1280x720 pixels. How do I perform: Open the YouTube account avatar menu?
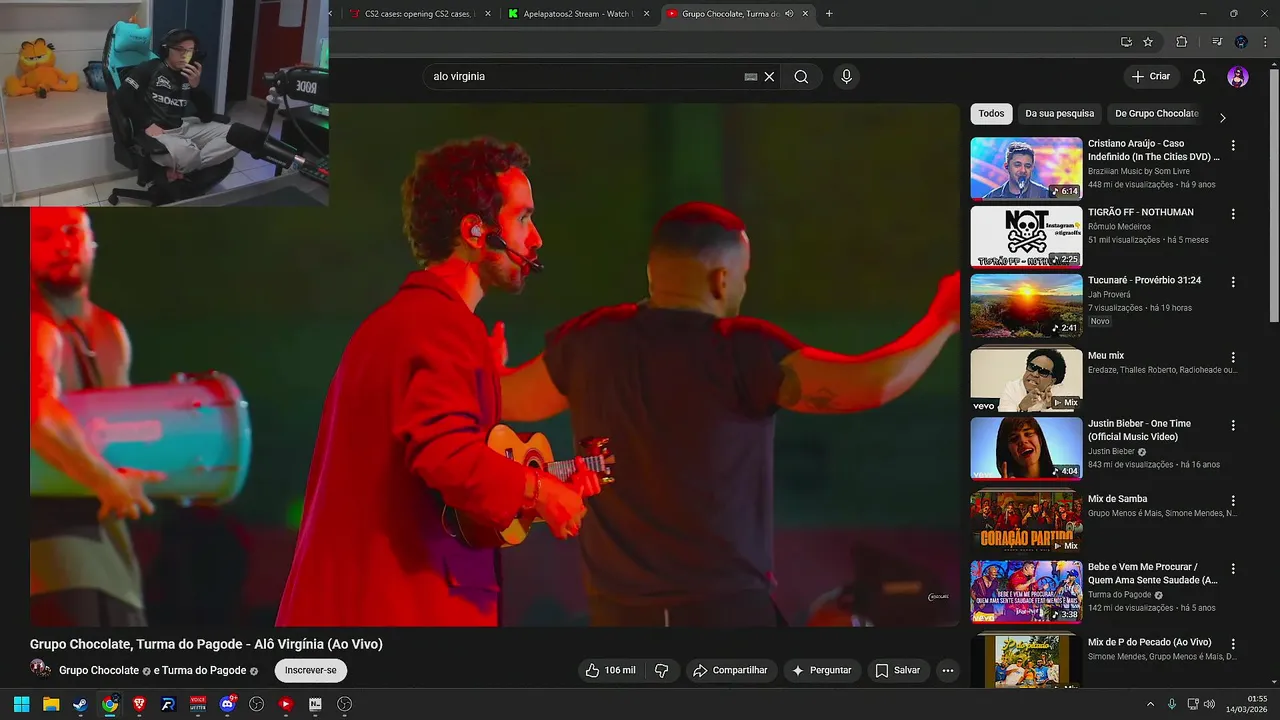1238,77
